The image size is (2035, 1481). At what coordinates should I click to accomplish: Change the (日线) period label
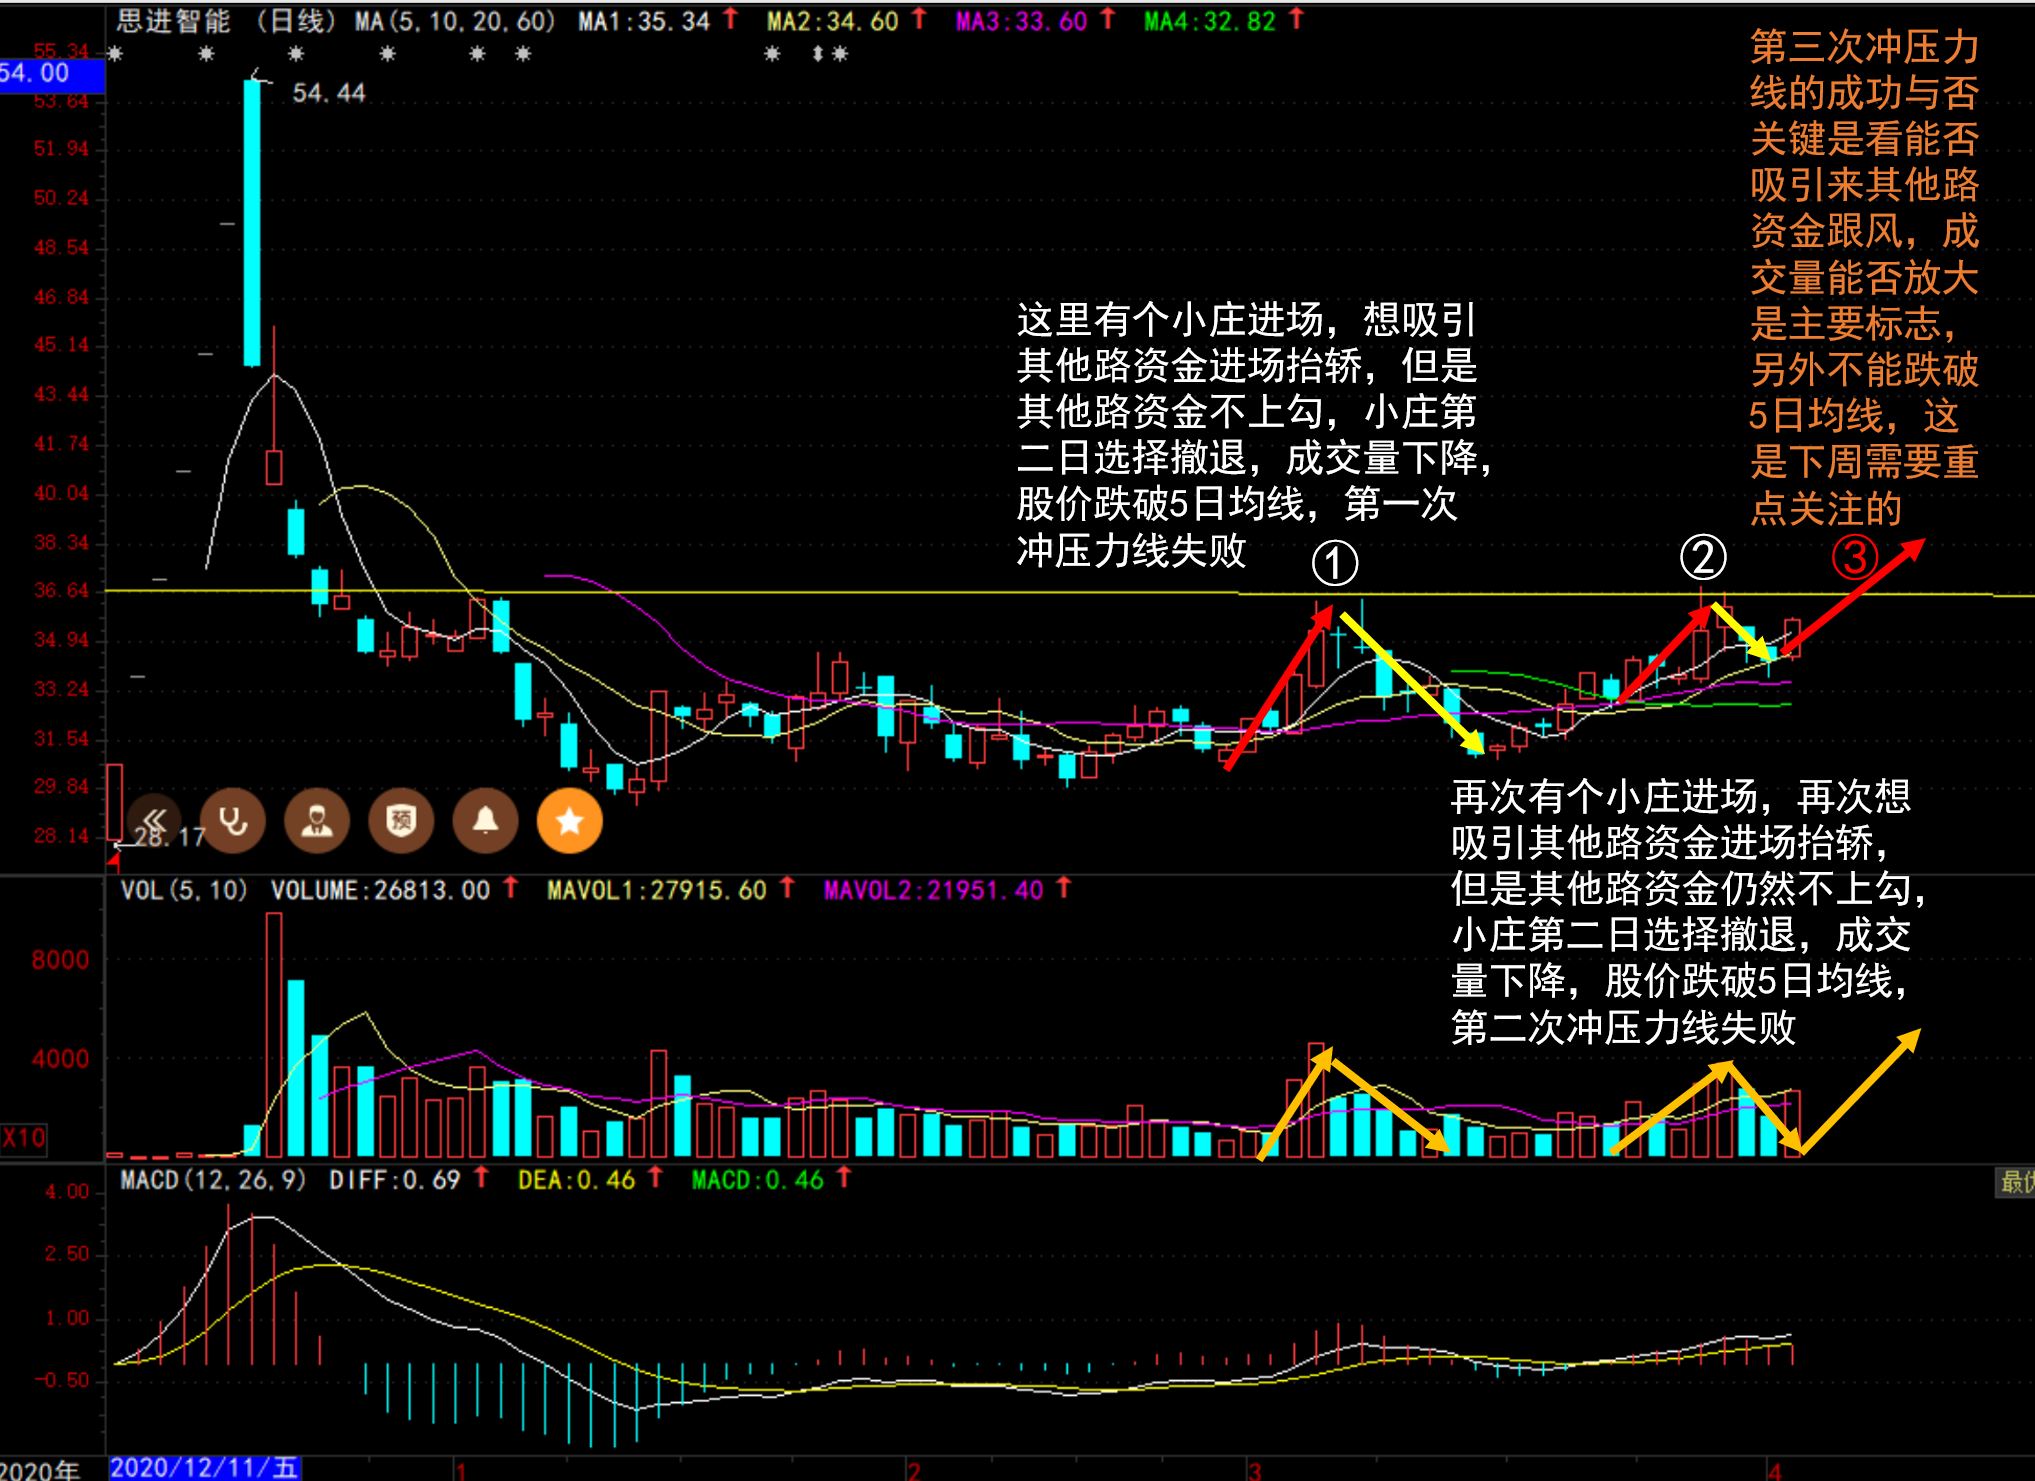(x=295, y=21)
